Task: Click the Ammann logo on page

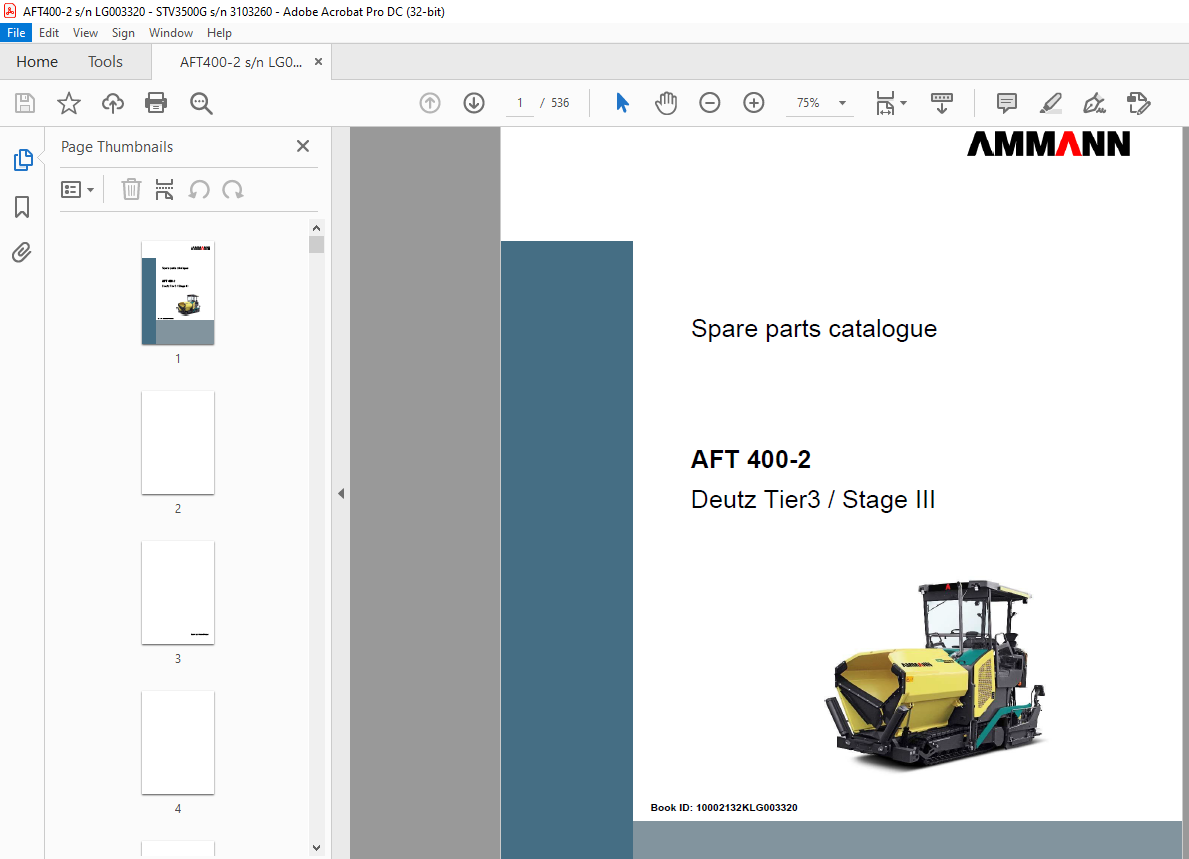Action: pos(1048,144)
